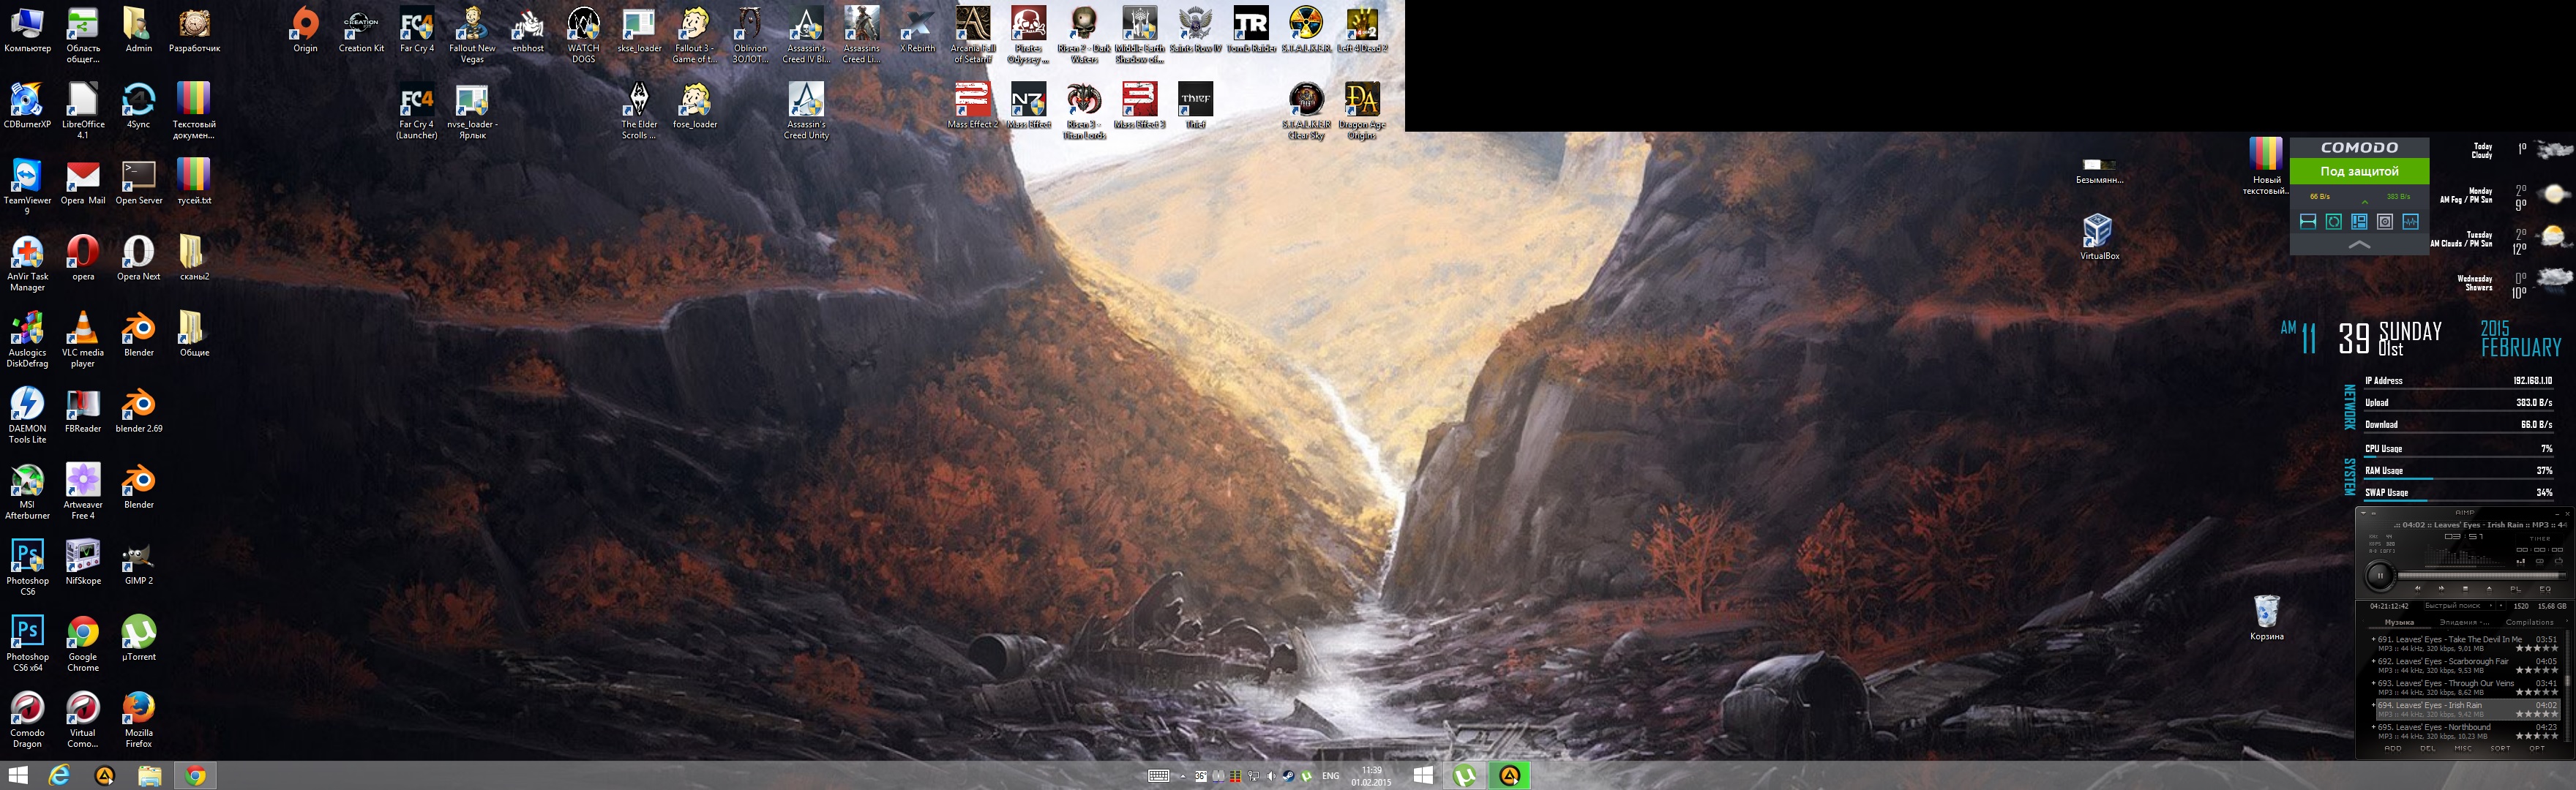Select the Эпидемия playlist tab in AIMP
The width and height of the screenshot is (2576, 790).
point(2464,622)
